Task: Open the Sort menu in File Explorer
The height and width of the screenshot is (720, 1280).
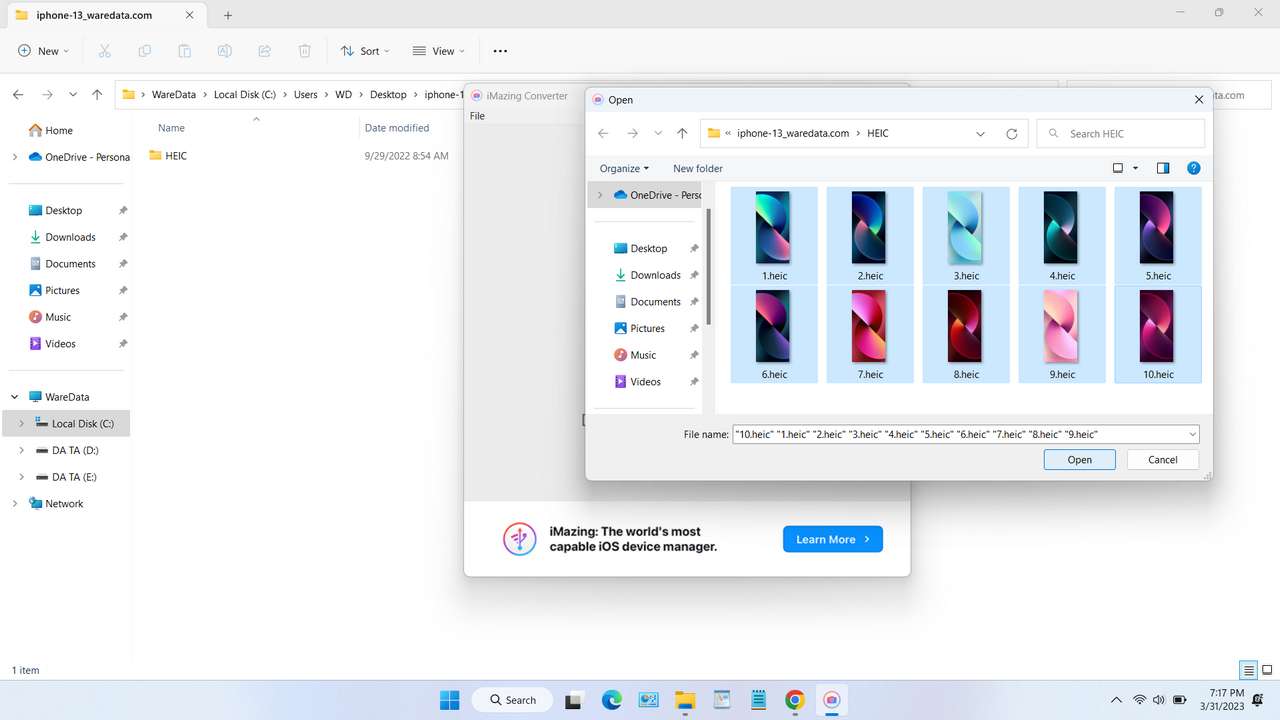Action: [365, 50]
